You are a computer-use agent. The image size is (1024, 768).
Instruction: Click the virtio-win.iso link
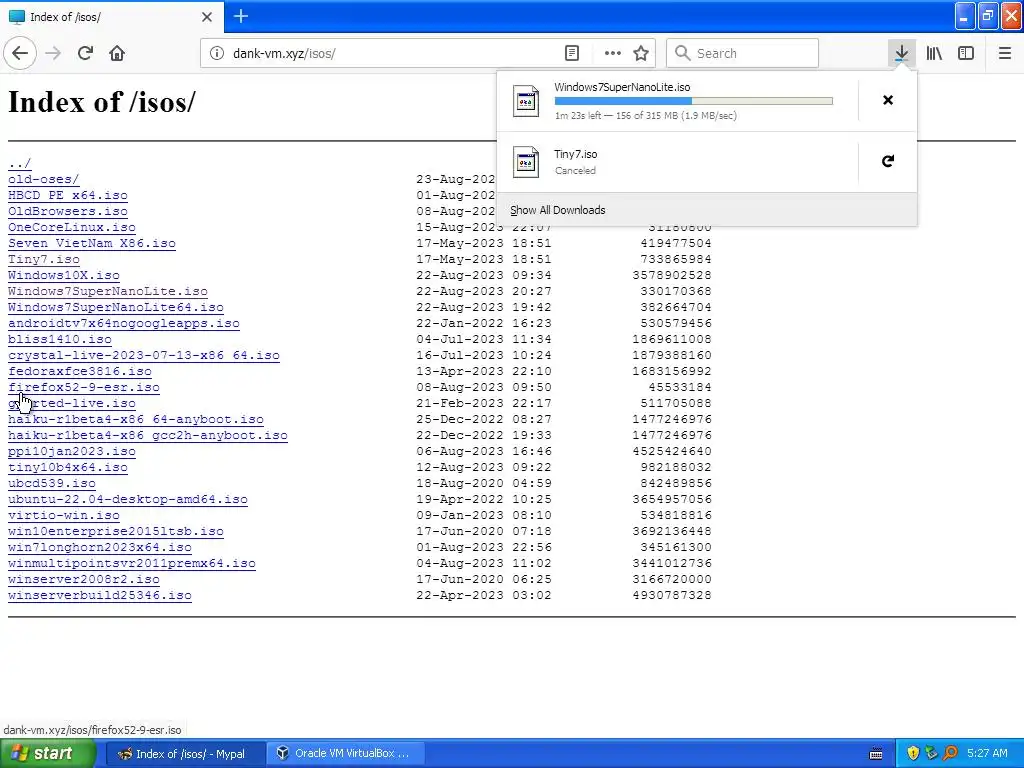click(64, 515)
